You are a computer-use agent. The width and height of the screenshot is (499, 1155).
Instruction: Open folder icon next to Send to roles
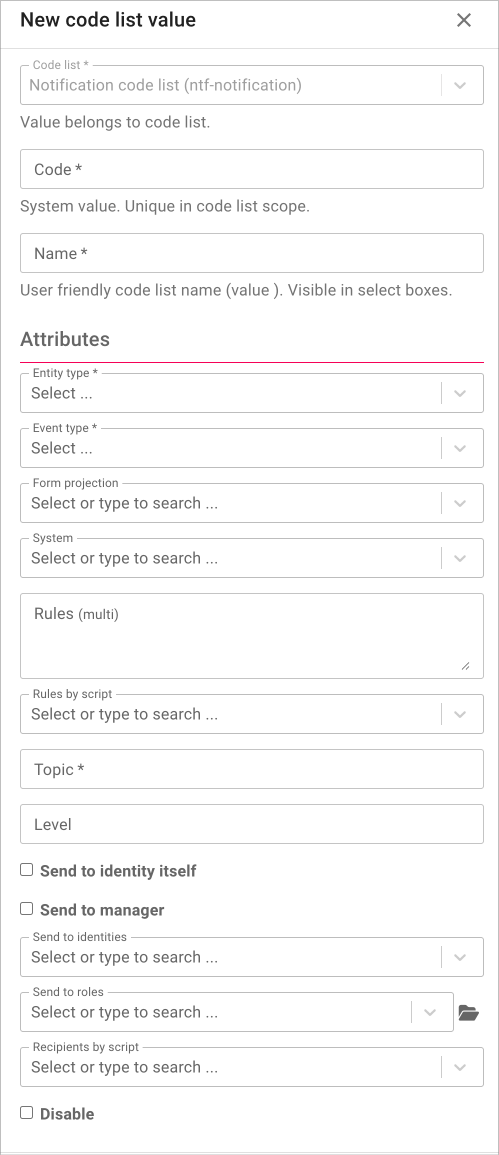coord(468,1013)
